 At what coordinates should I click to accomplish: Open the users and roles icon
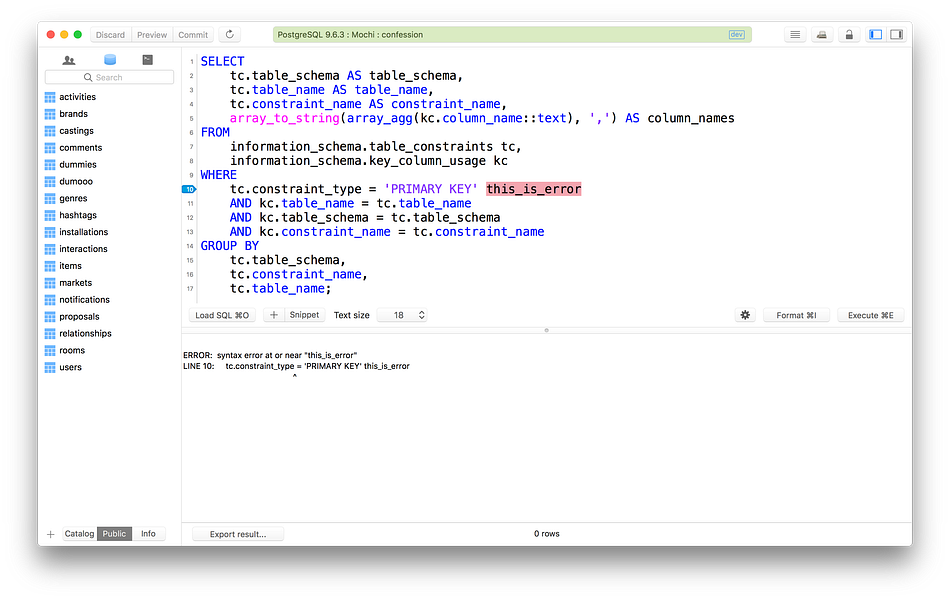68,60
